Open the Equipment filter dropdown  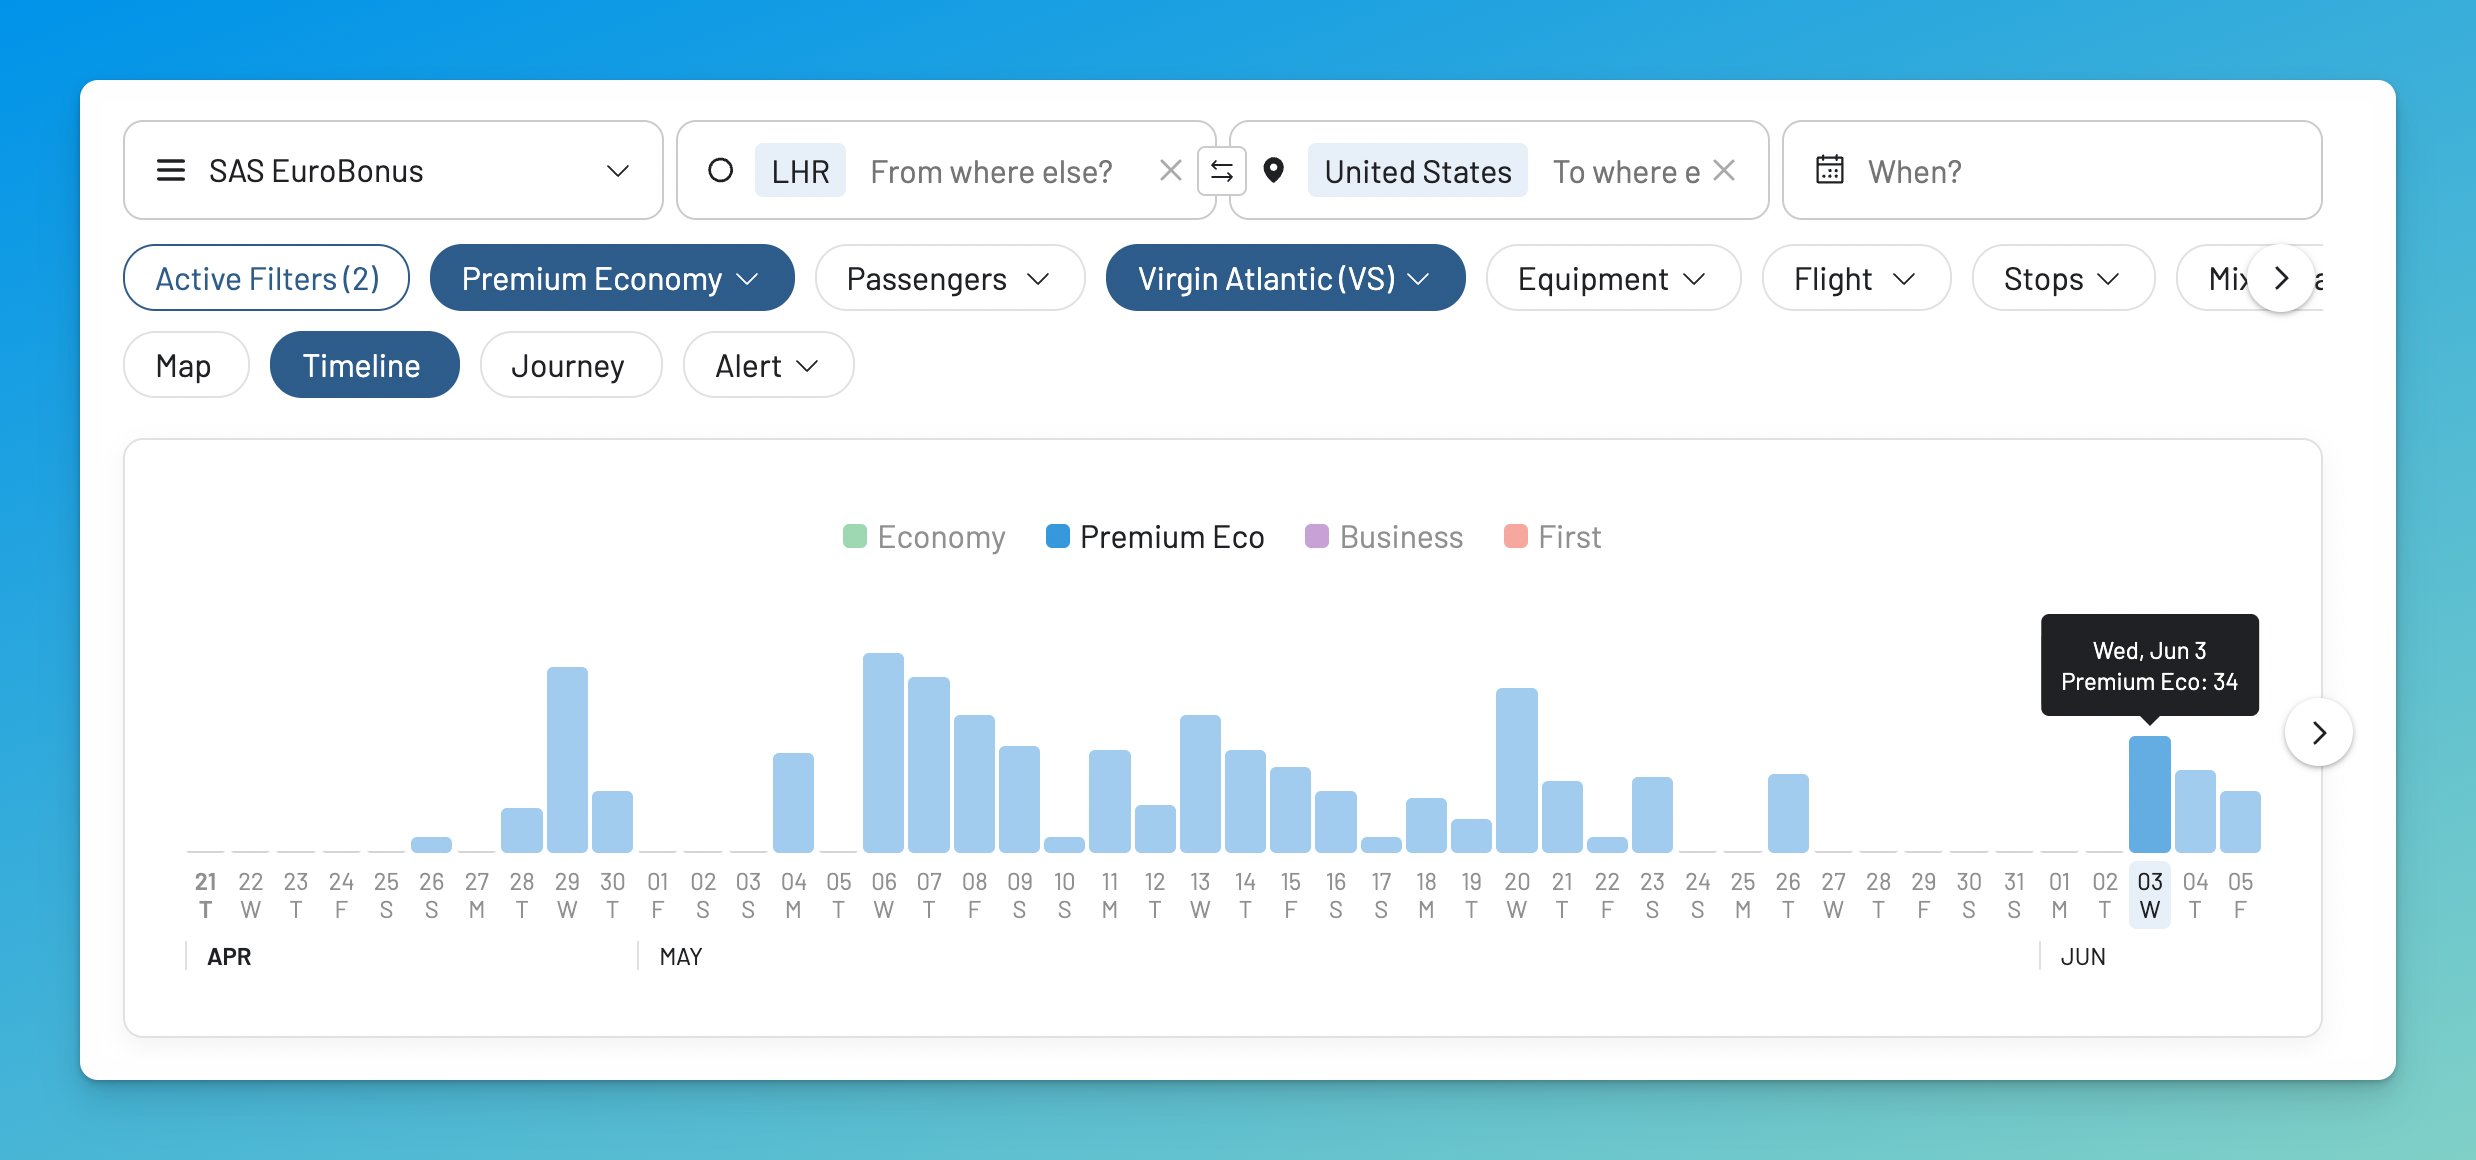[1612, 278]
